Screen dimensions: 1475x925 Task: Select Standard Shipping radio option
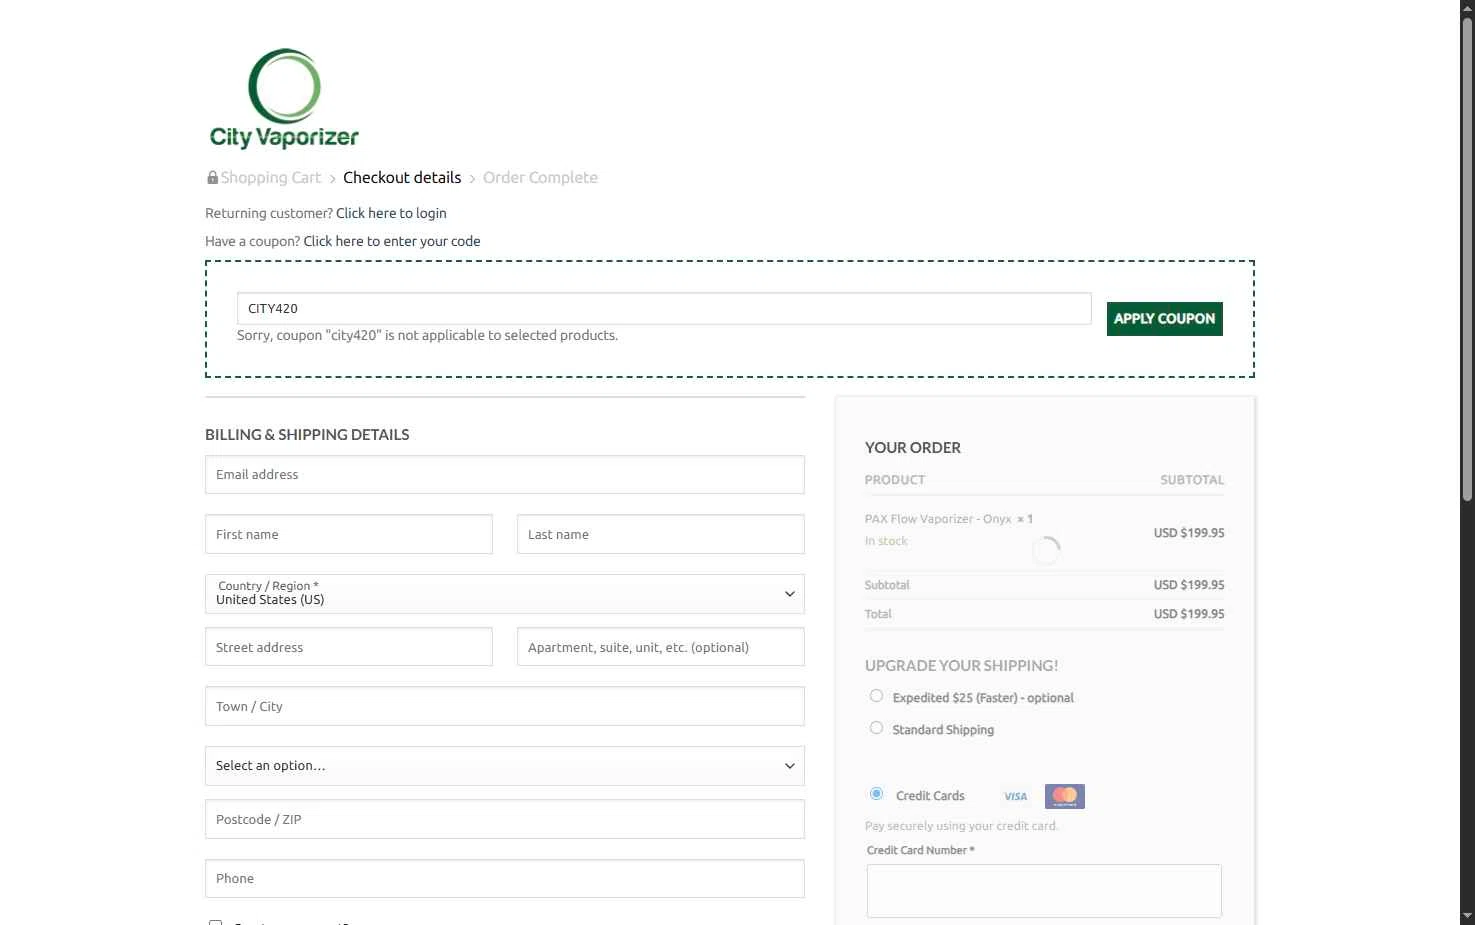point(876,728)
